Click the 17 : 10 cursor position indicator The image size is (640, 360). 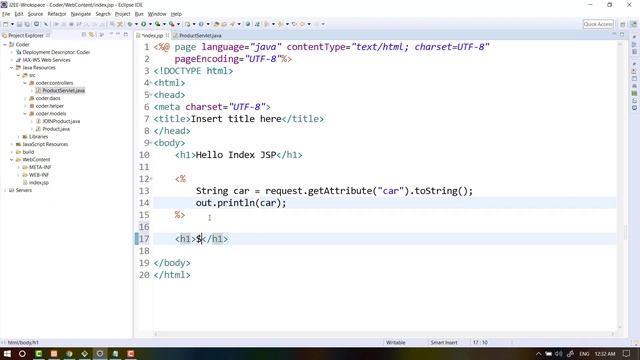pos(480,342)
